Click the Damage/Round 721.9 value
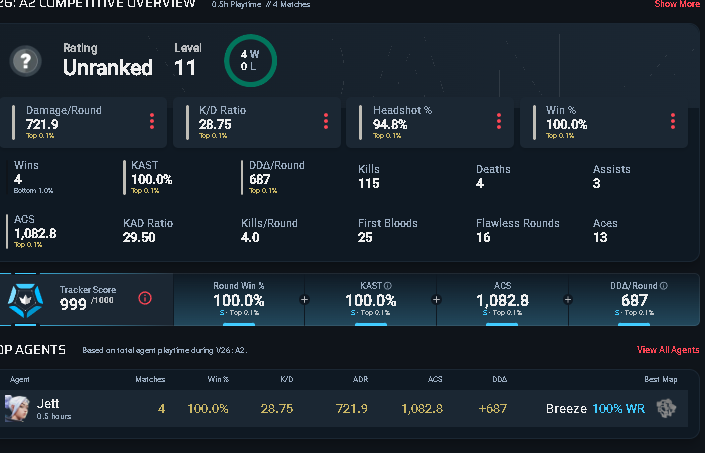 coord(42,124)
